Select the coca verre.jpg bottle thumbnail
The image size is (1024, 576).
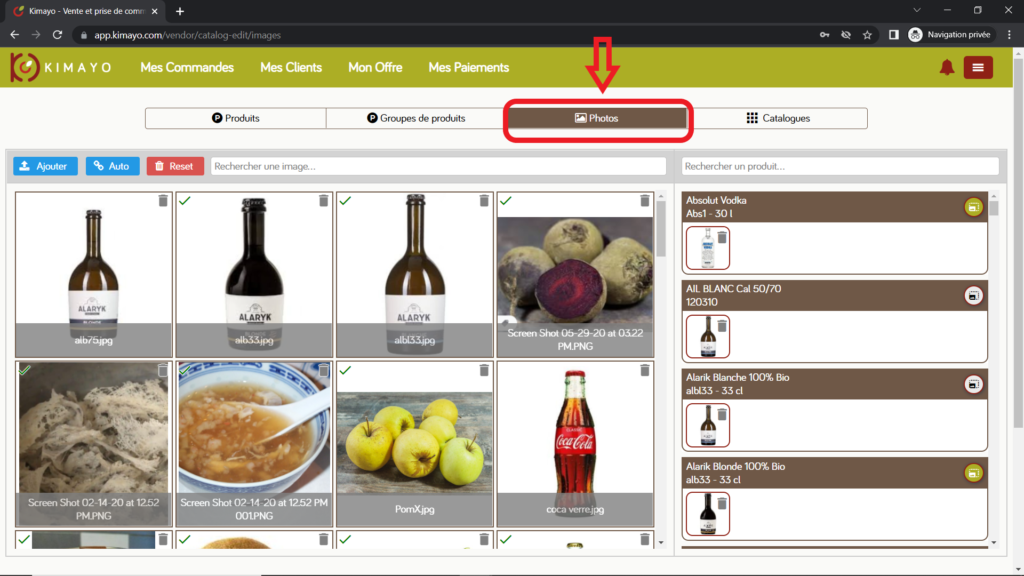point(575,444)
